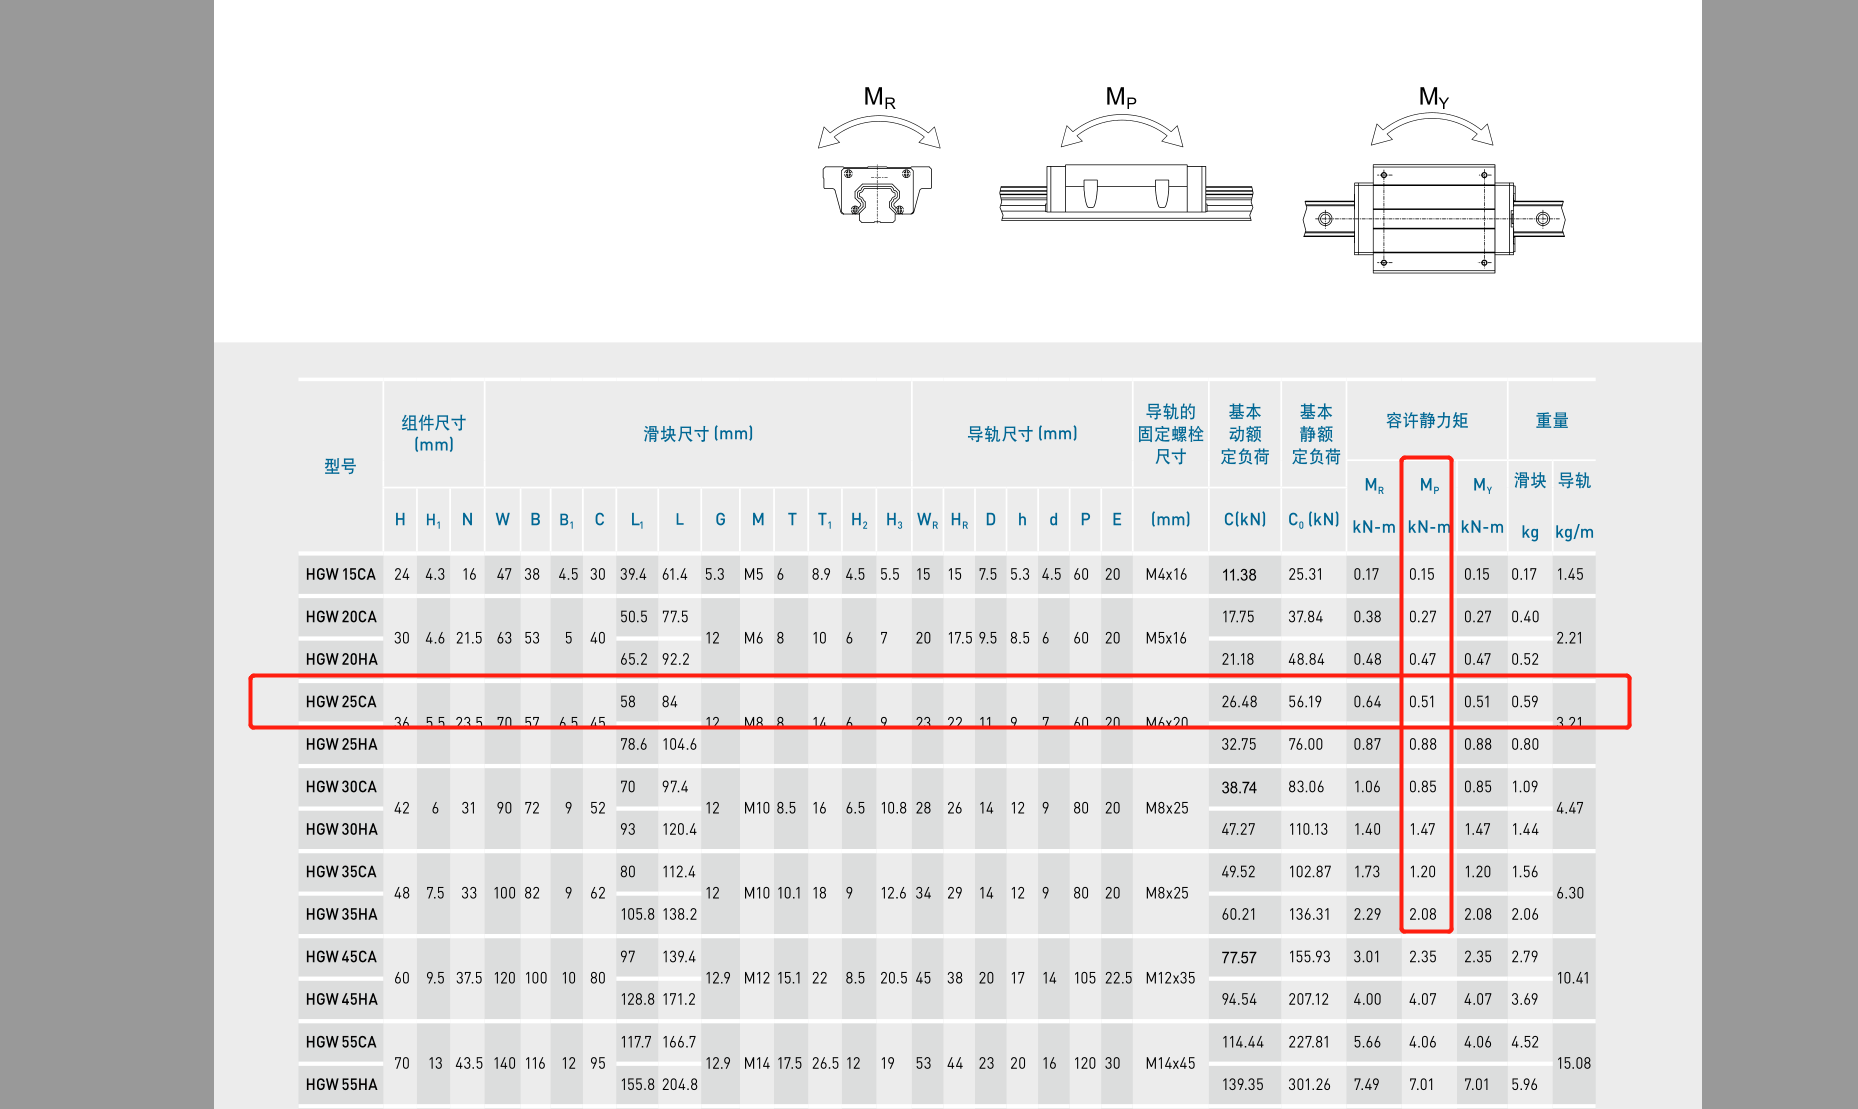Click block length value 104.6
Screen dimensions: 1858x1109
pyautogui.click(x=679, y=745)
